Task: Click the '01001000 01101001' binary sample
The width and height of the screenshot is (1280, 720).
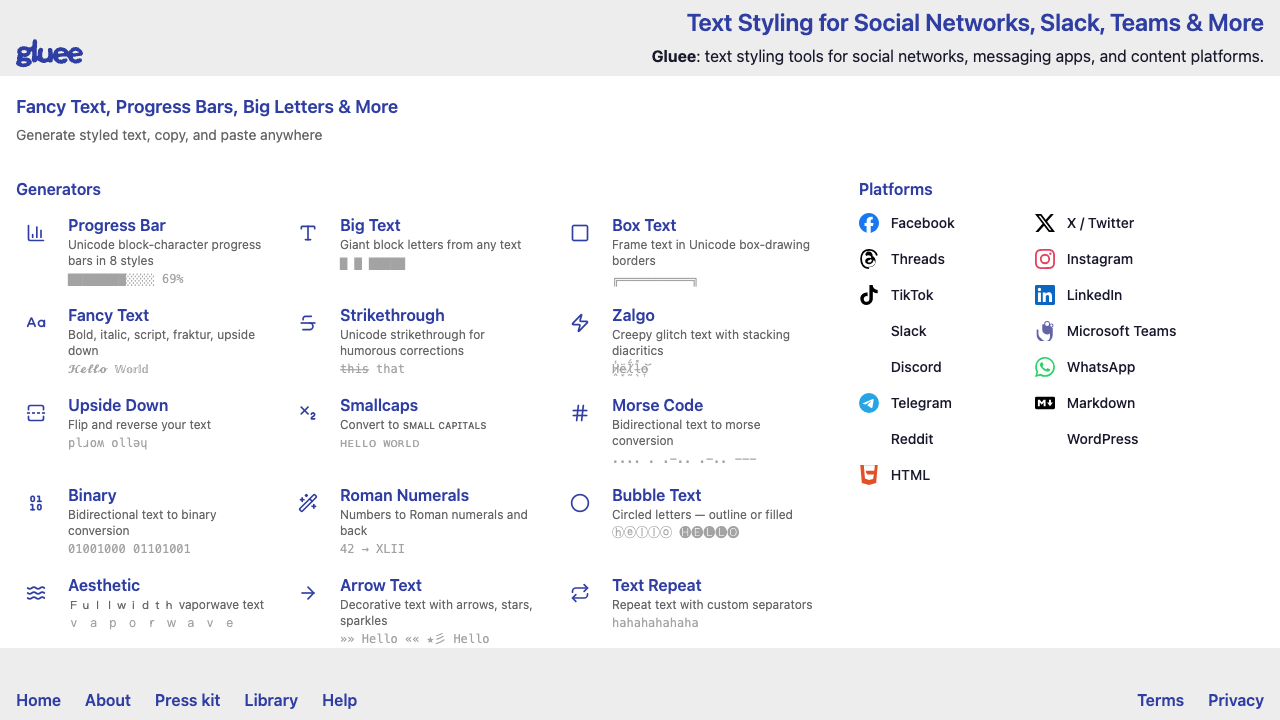Action: point(129,549)
